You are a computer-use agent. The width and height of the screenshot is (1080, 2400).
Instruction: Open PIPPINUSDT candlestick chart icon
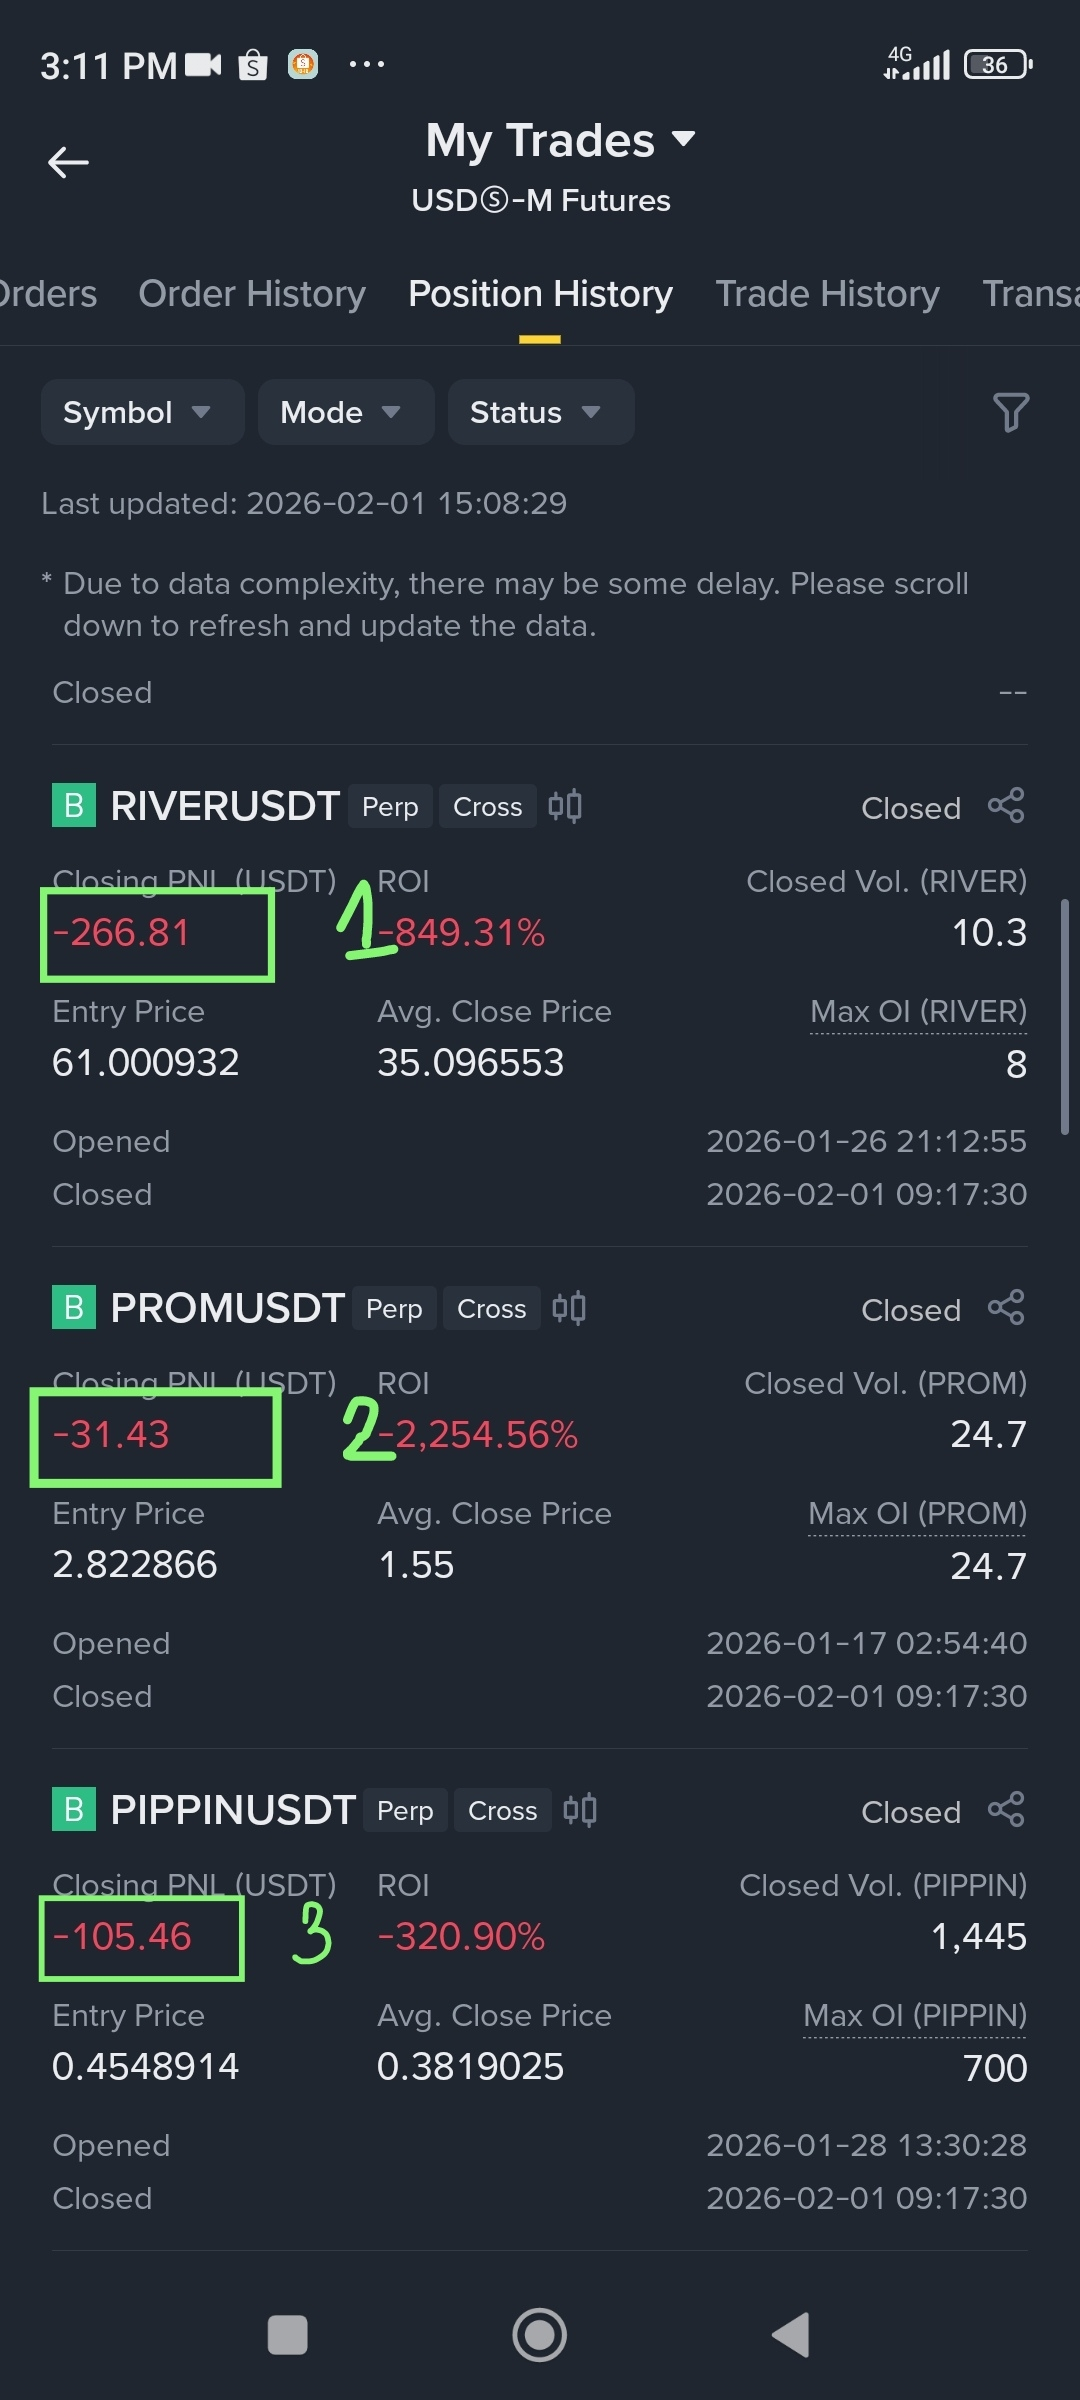click(x=580, y=1810)
